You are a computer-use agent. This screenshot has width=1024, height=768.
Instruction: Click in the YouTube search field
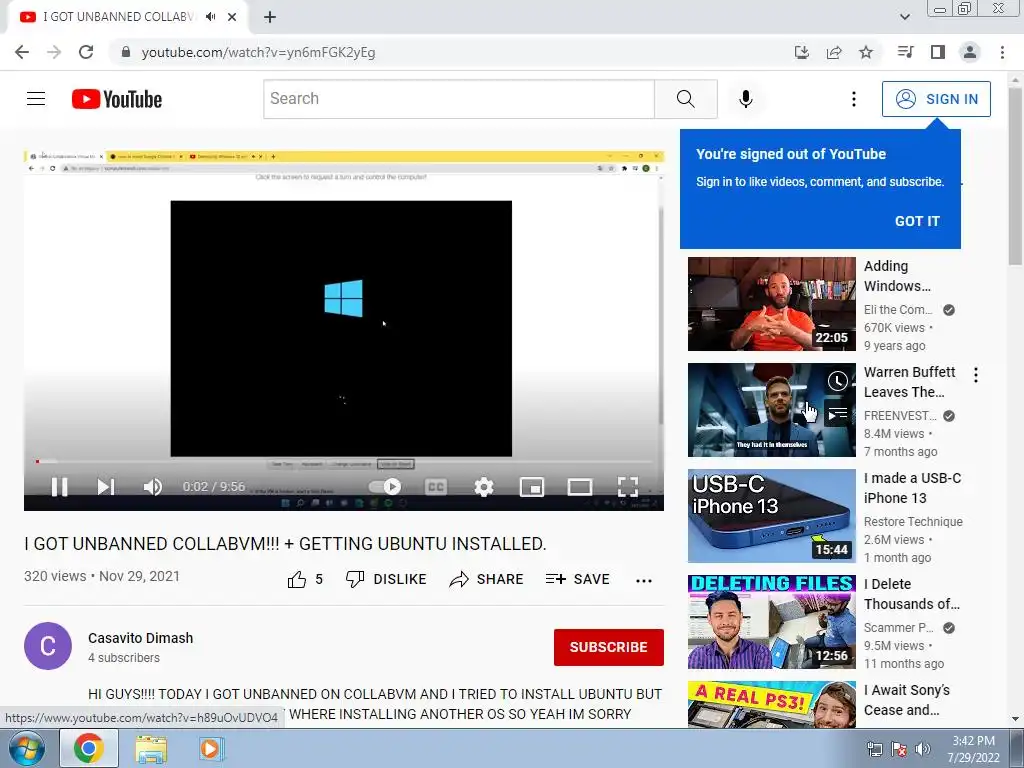click(x=459, y=99)
